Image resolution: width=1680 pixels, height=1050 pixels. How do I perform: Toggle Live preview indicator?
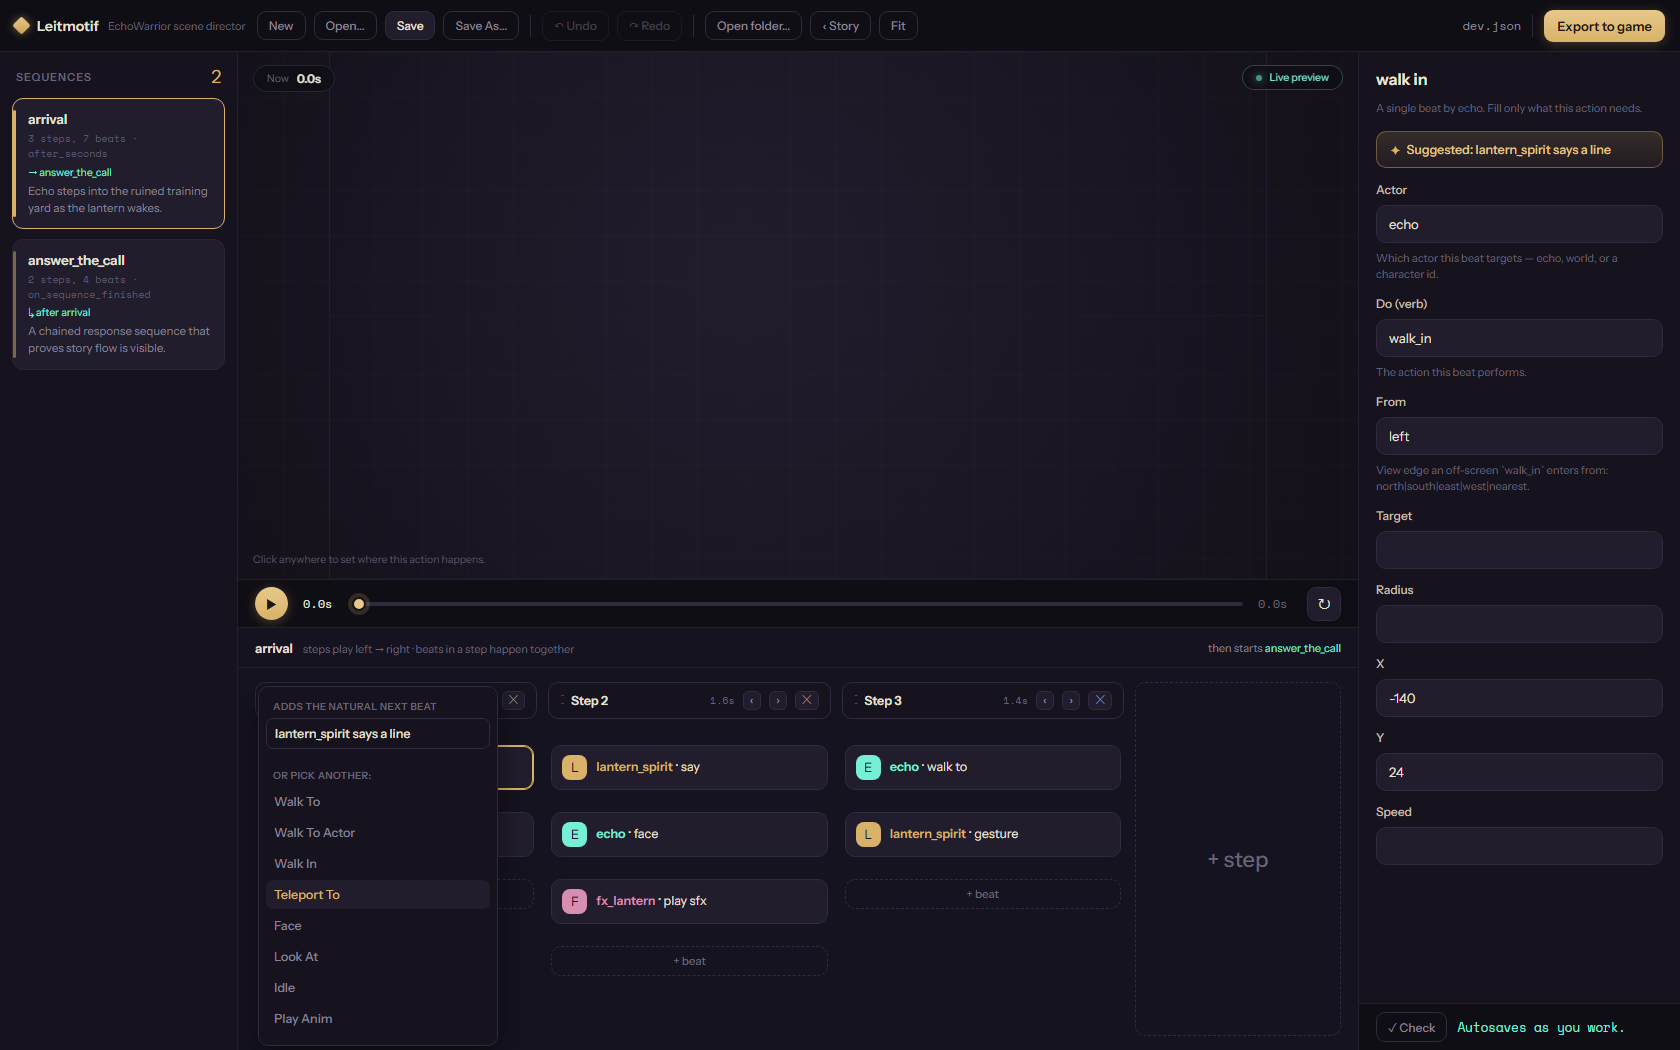click(1292, 78)
